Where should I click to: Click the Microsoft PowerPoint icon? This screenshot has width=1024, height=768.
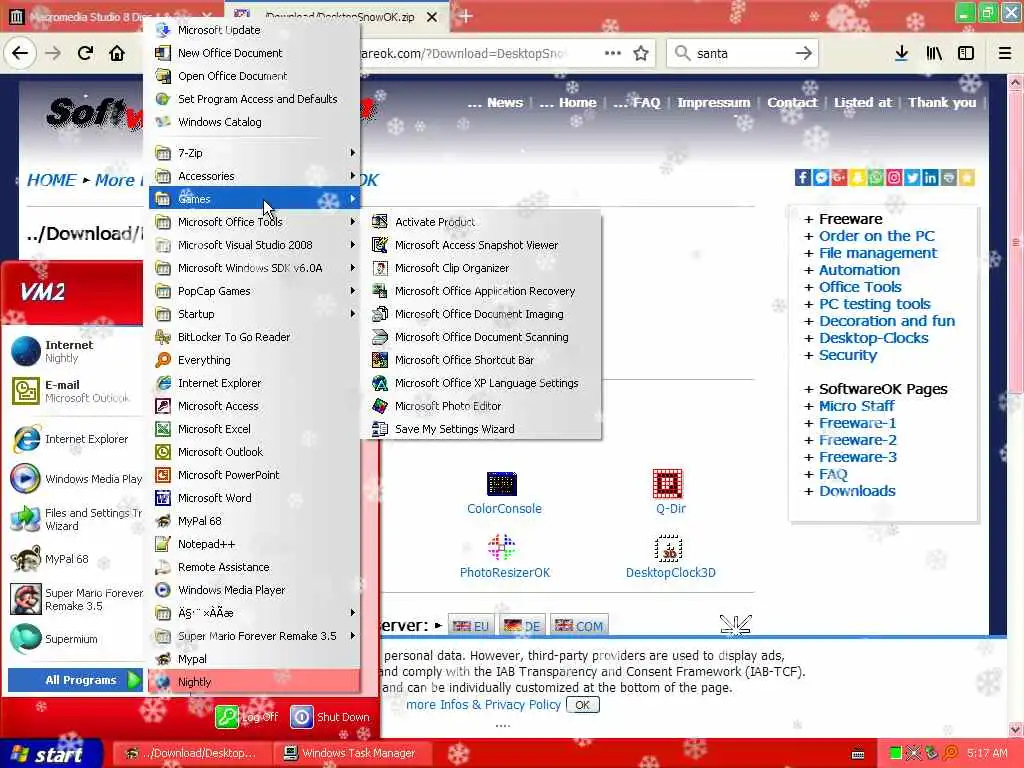click(163, 475)
